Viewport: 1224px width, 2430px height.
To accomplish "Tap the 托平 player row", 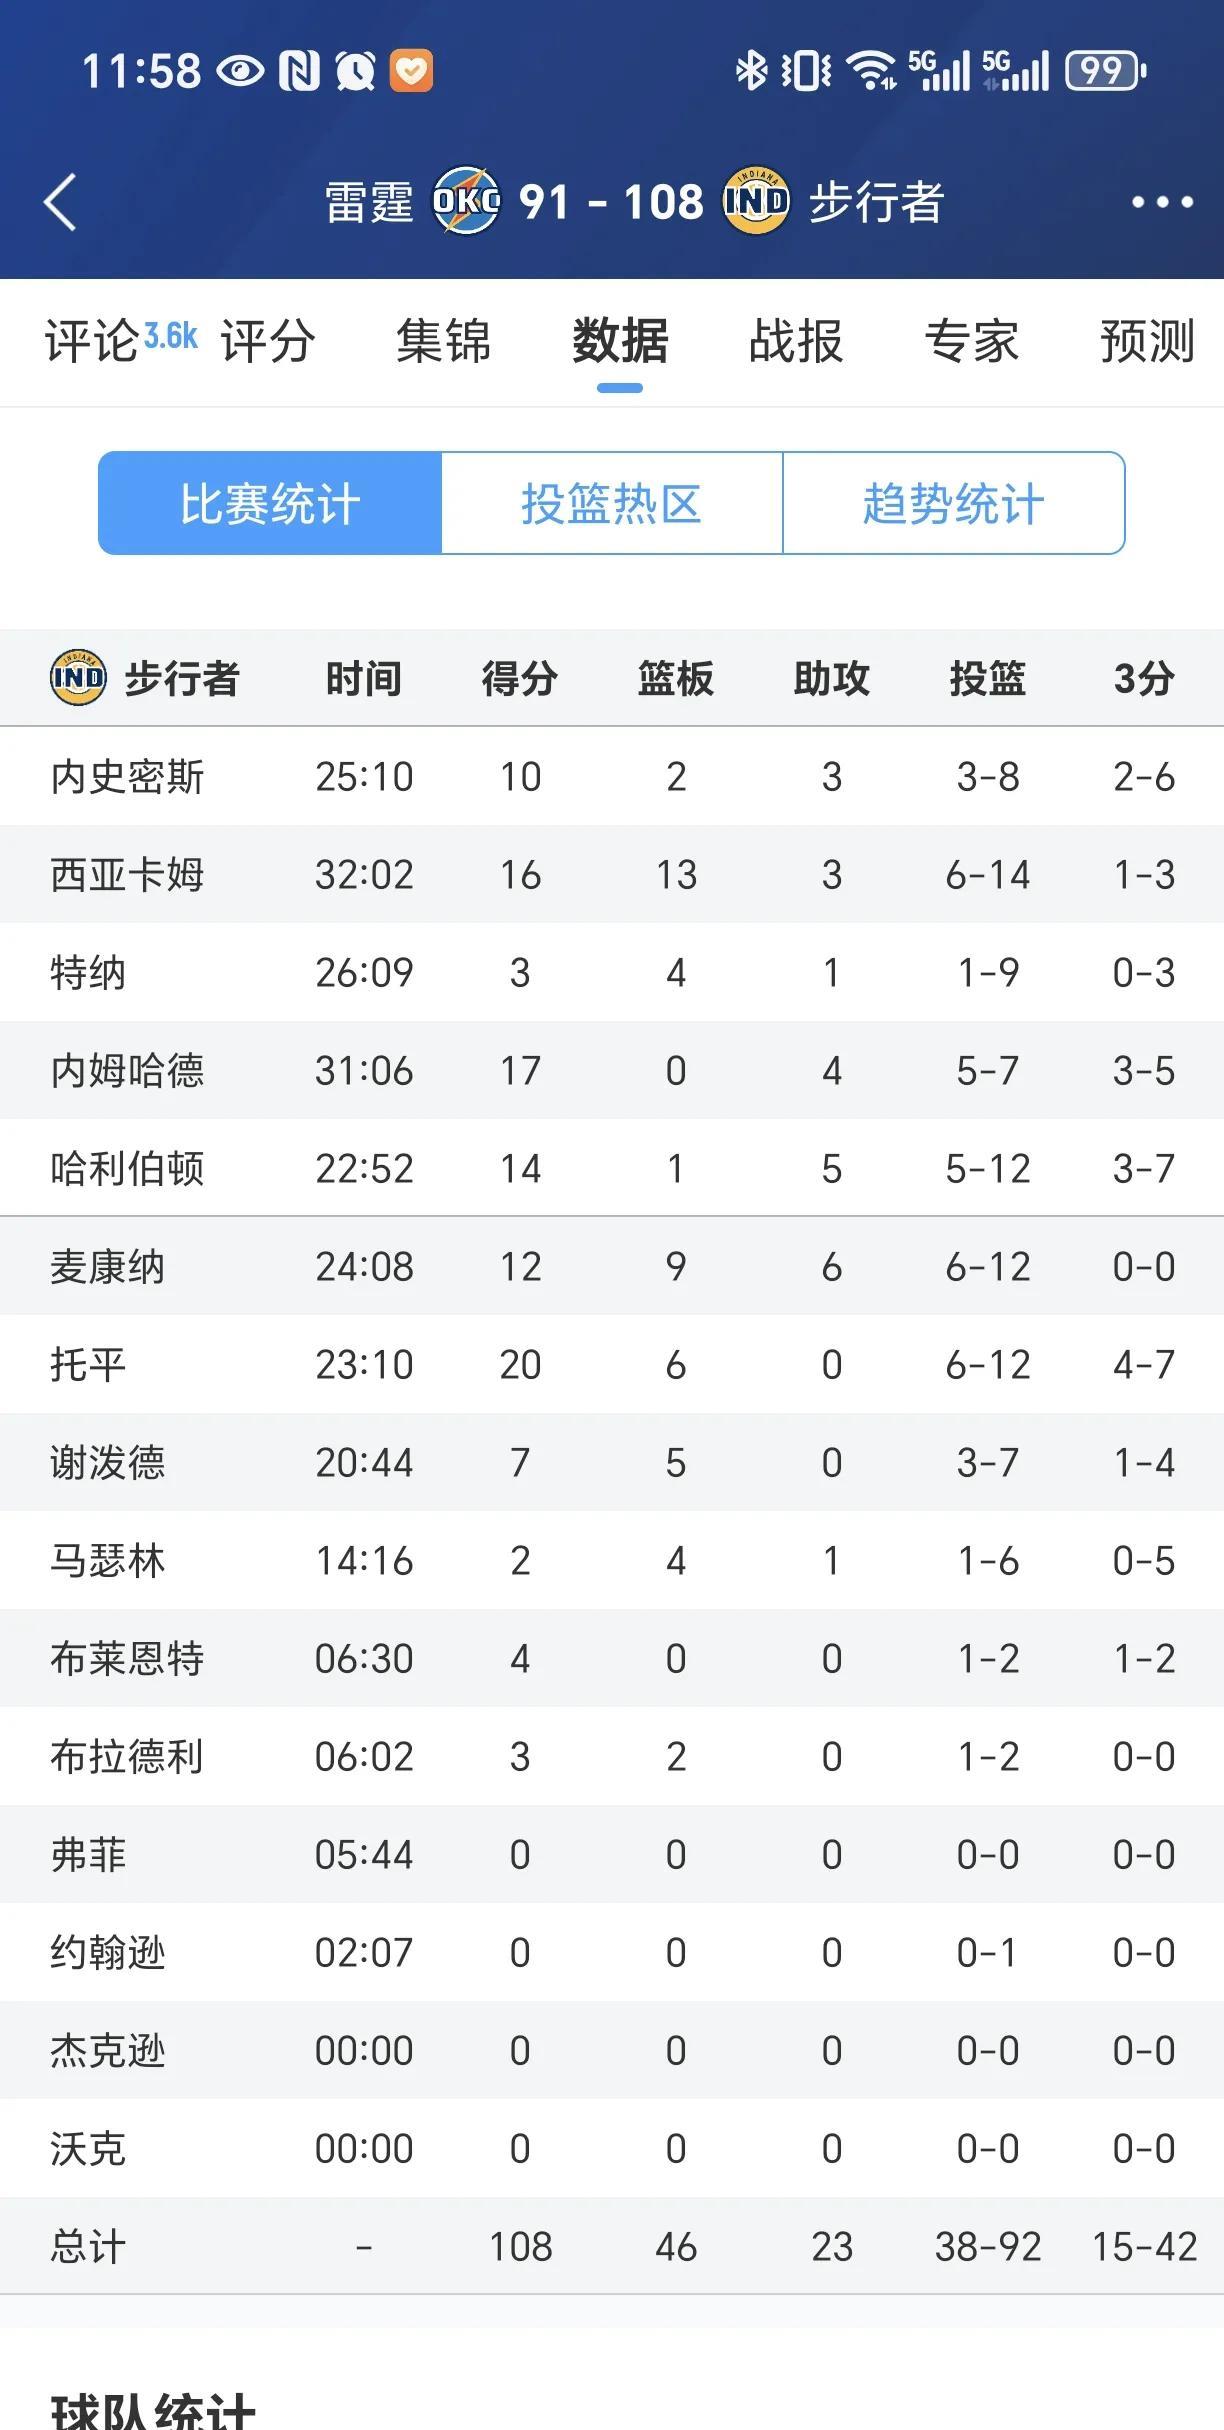I will [612, 1364].
